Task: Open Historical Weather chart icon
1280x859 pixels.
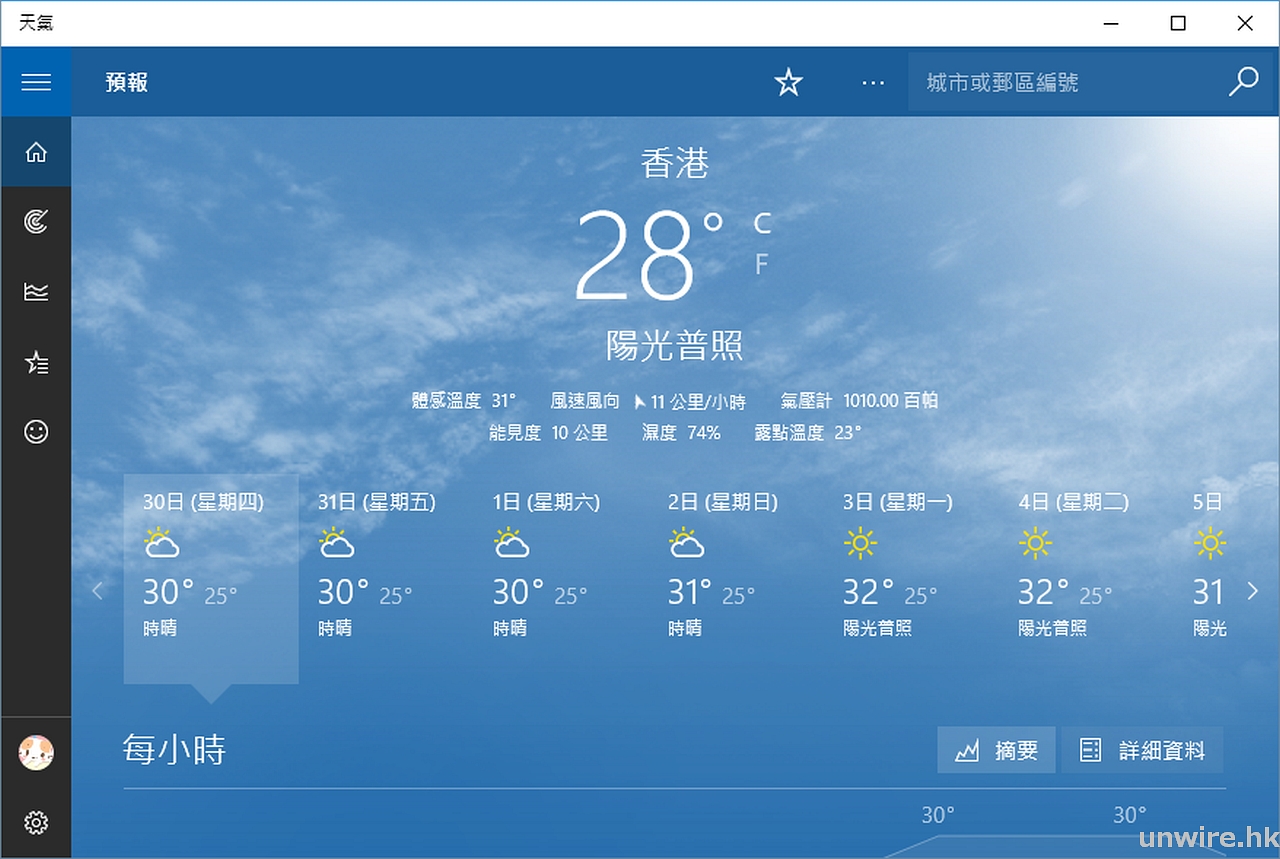Action: (36, 292)
